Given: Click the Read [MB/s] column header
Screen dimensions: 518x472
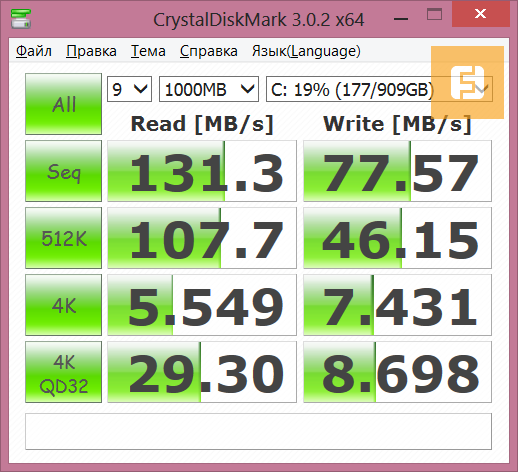Looking at the screenshot, I should 202,124.
